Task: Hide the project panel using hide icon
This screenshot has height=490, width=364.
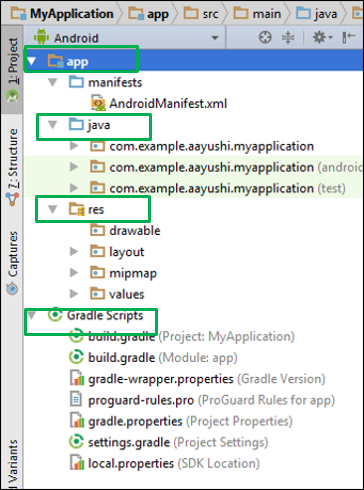Action: (348, 37)
